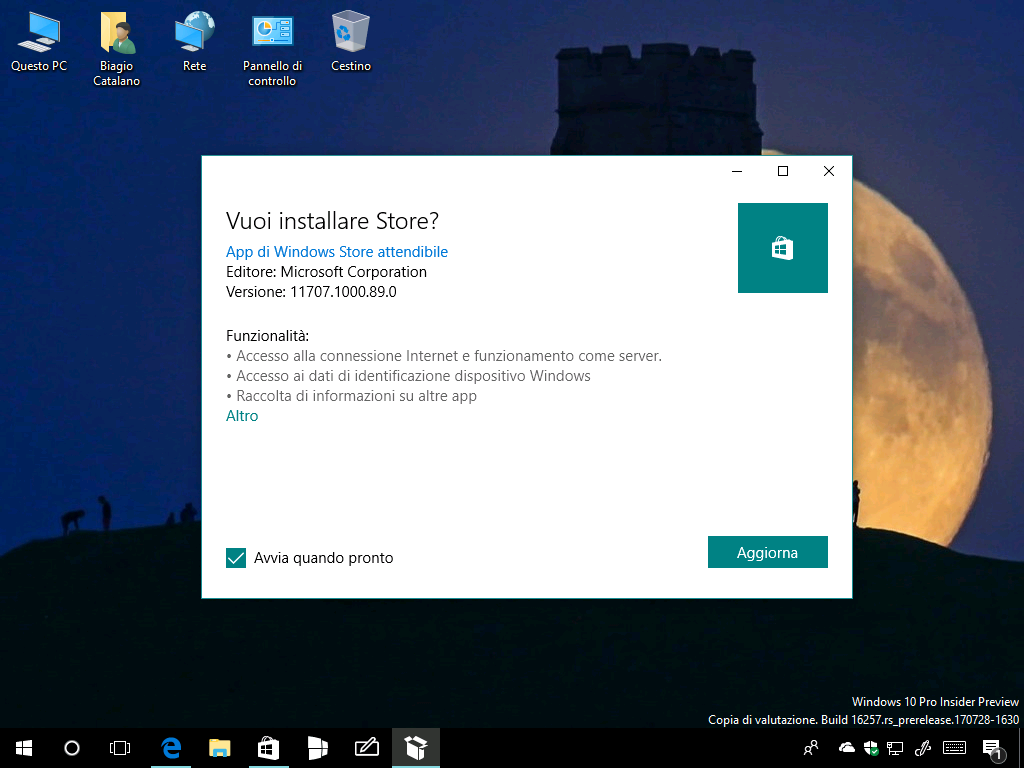1024x768 pixels.
Task: Open the Pannello di controllo icon
Action: [x=272, y=48]
